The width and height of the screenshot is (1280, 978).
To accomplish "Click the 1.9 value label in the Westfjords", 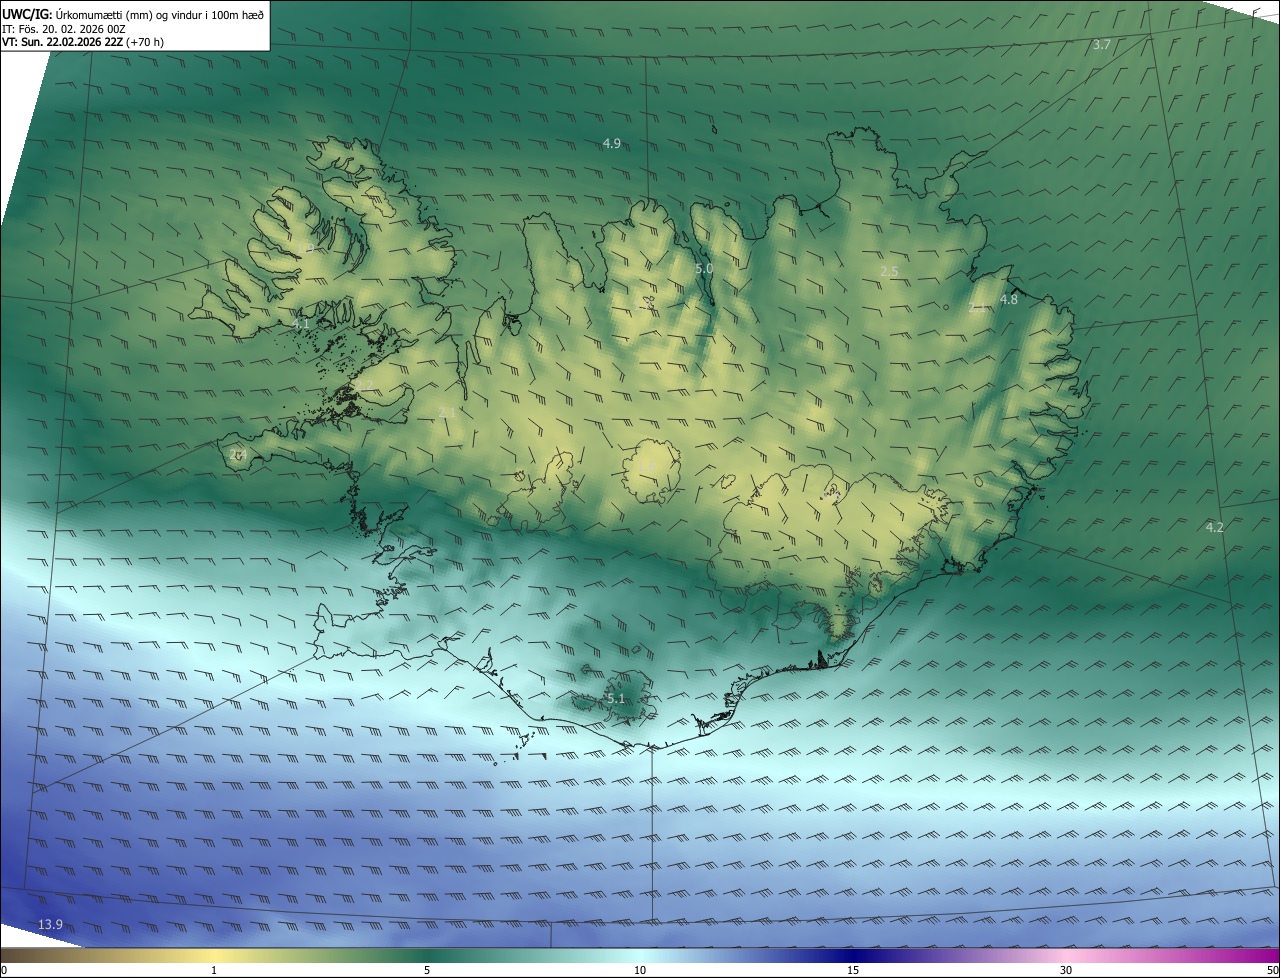I will click(x=306, y=247).
